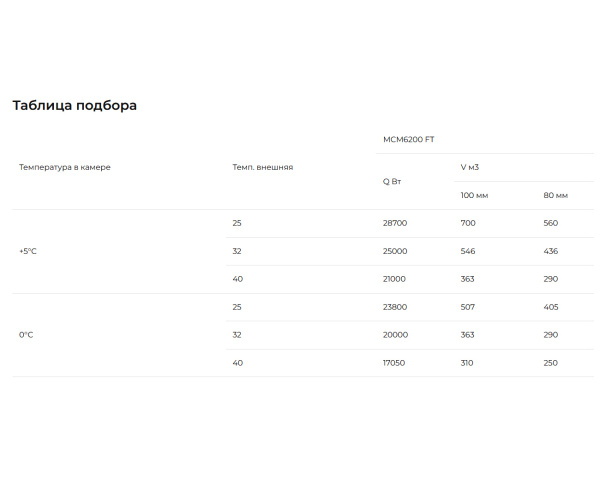The width and height of the screenshot is (600, 480).
Task: Click the 17050 power value cell
Action: (394, 363)
